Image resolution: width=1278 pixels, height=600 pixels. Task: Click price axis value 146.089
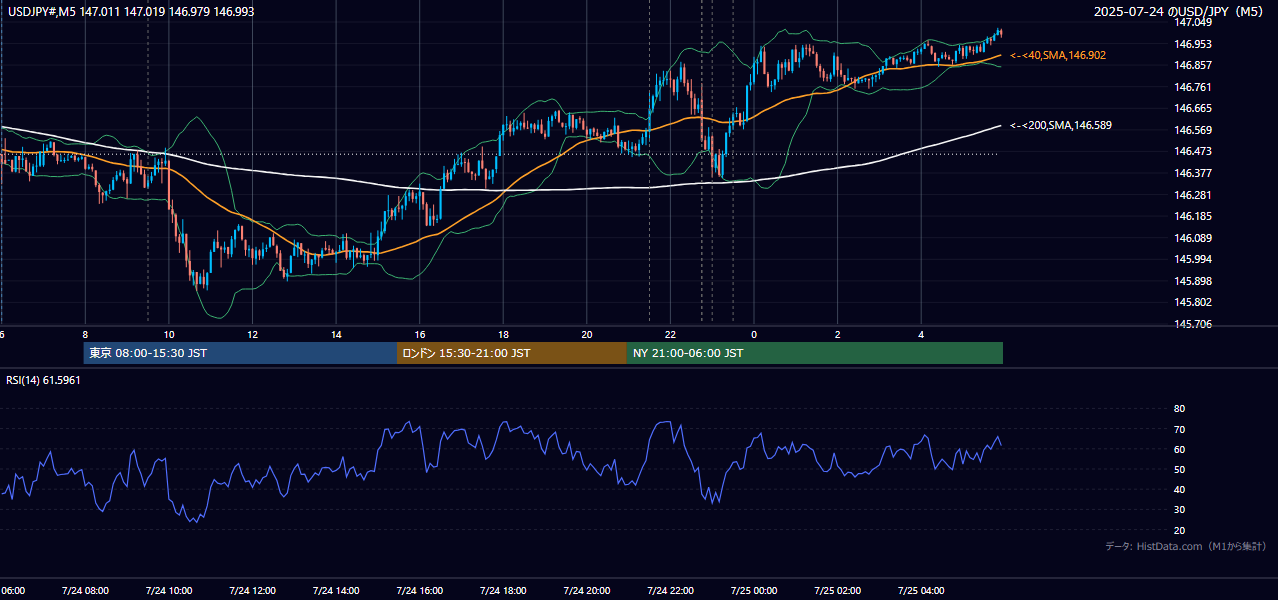tap(1193, 238)
